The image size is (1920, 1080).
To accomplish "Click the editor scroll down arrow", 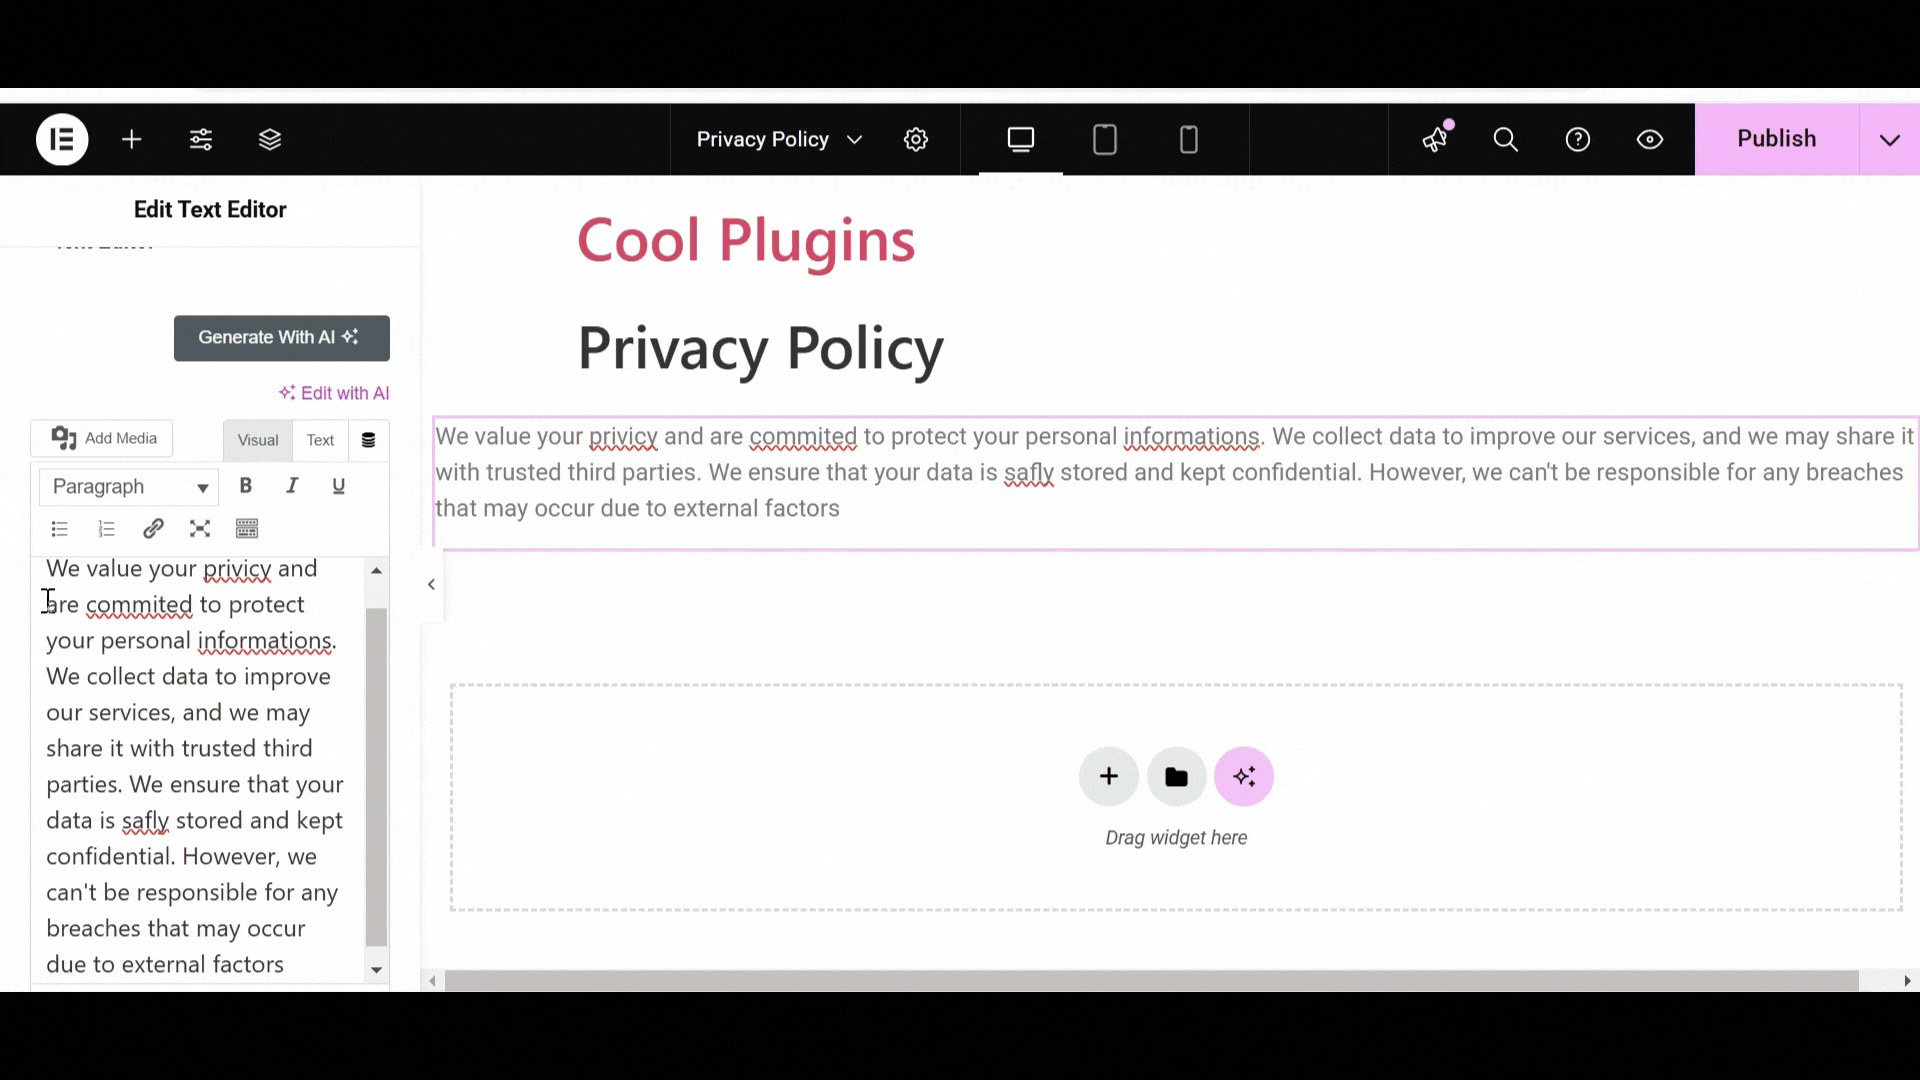I will click(376, 970).
